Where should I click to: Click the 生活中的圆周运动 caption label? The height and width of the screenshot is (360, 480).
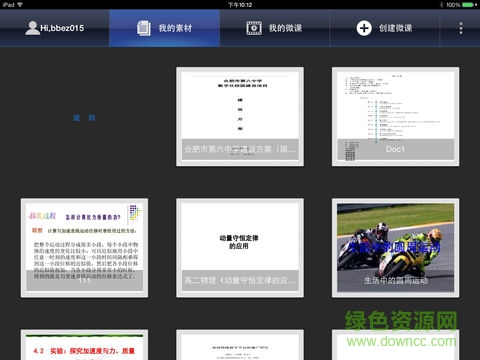point(396,280)
